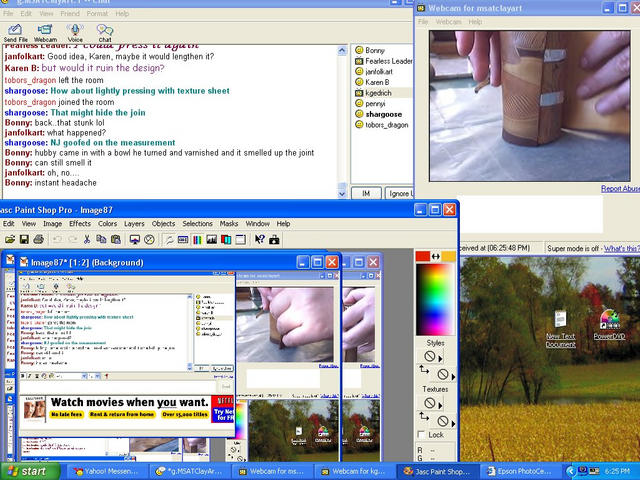
Task: Copy with the Paint Shop Pro copy icon
Action: pos(101,240)
